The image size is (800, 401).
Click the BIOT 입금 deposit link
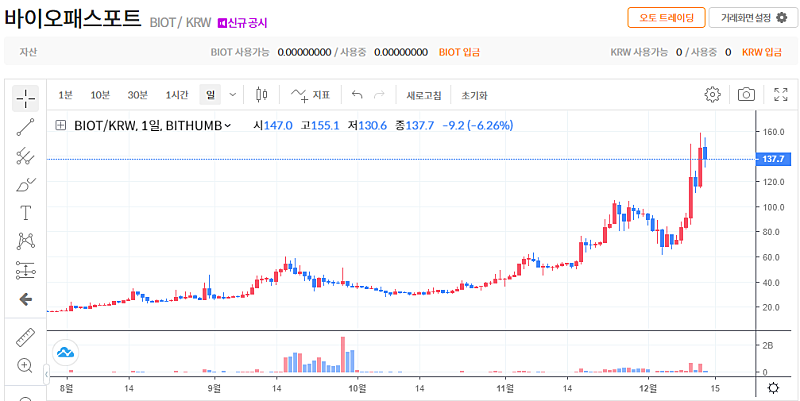pyautogui.click(x=459, y=52)
